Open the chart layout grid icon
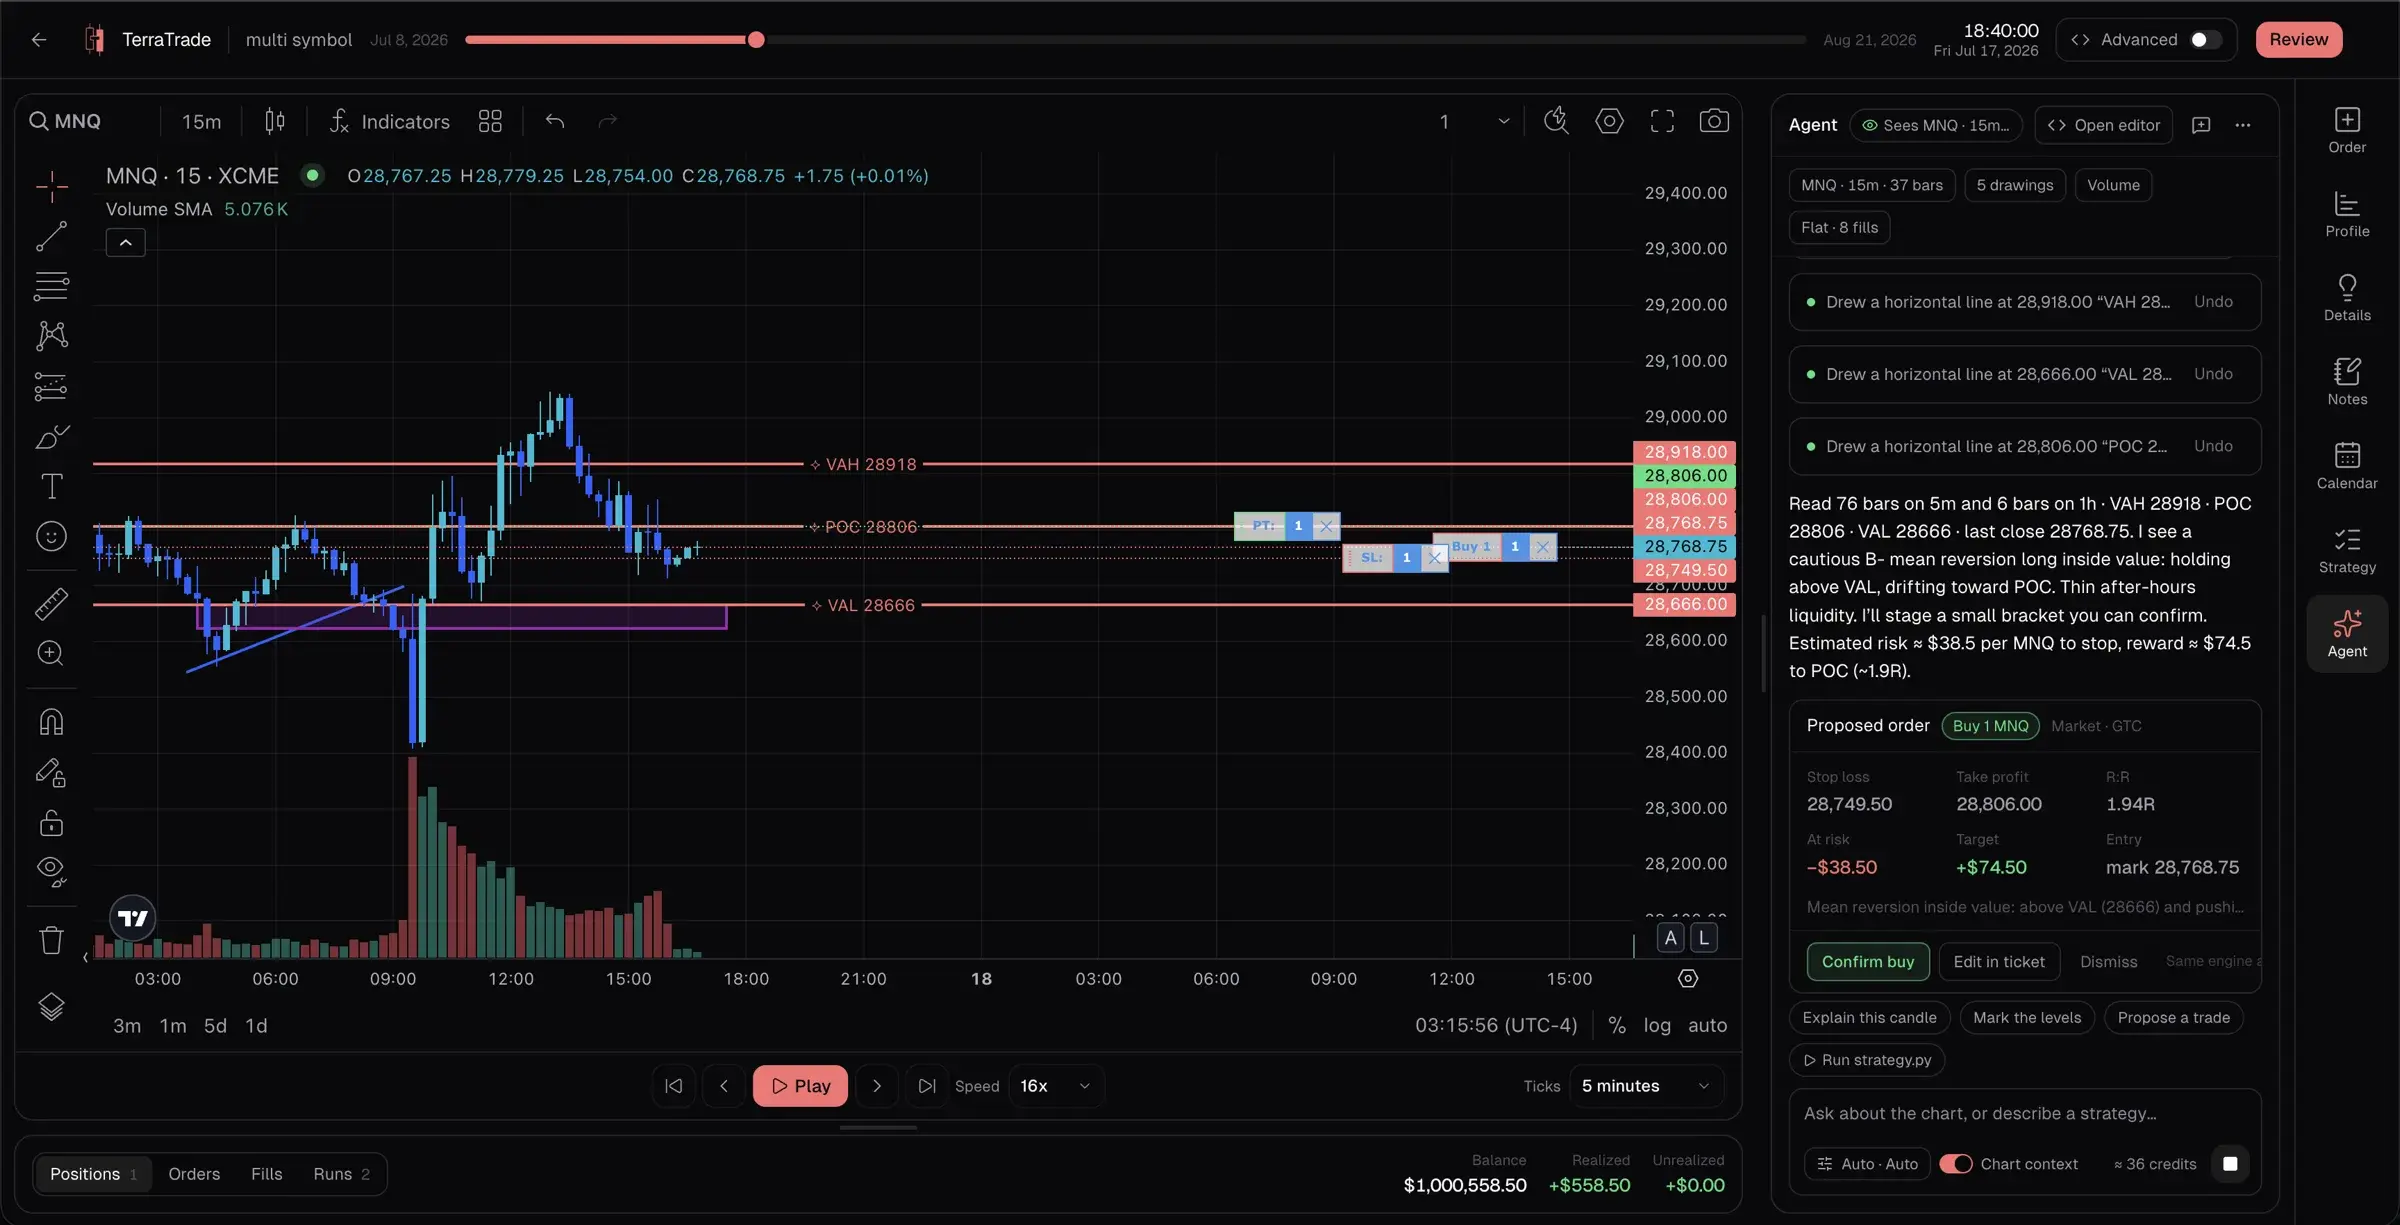The image size is (2400, 1225). coord(490,121)
